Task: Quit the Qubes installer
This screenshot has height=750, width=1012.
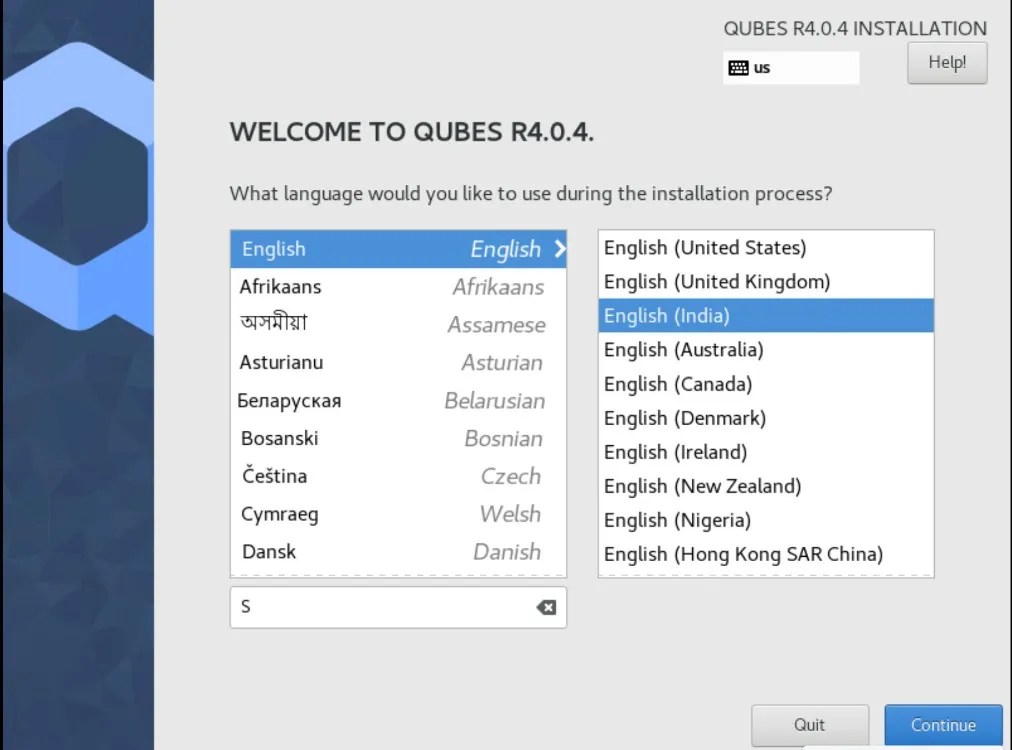Action: (810, 725)
